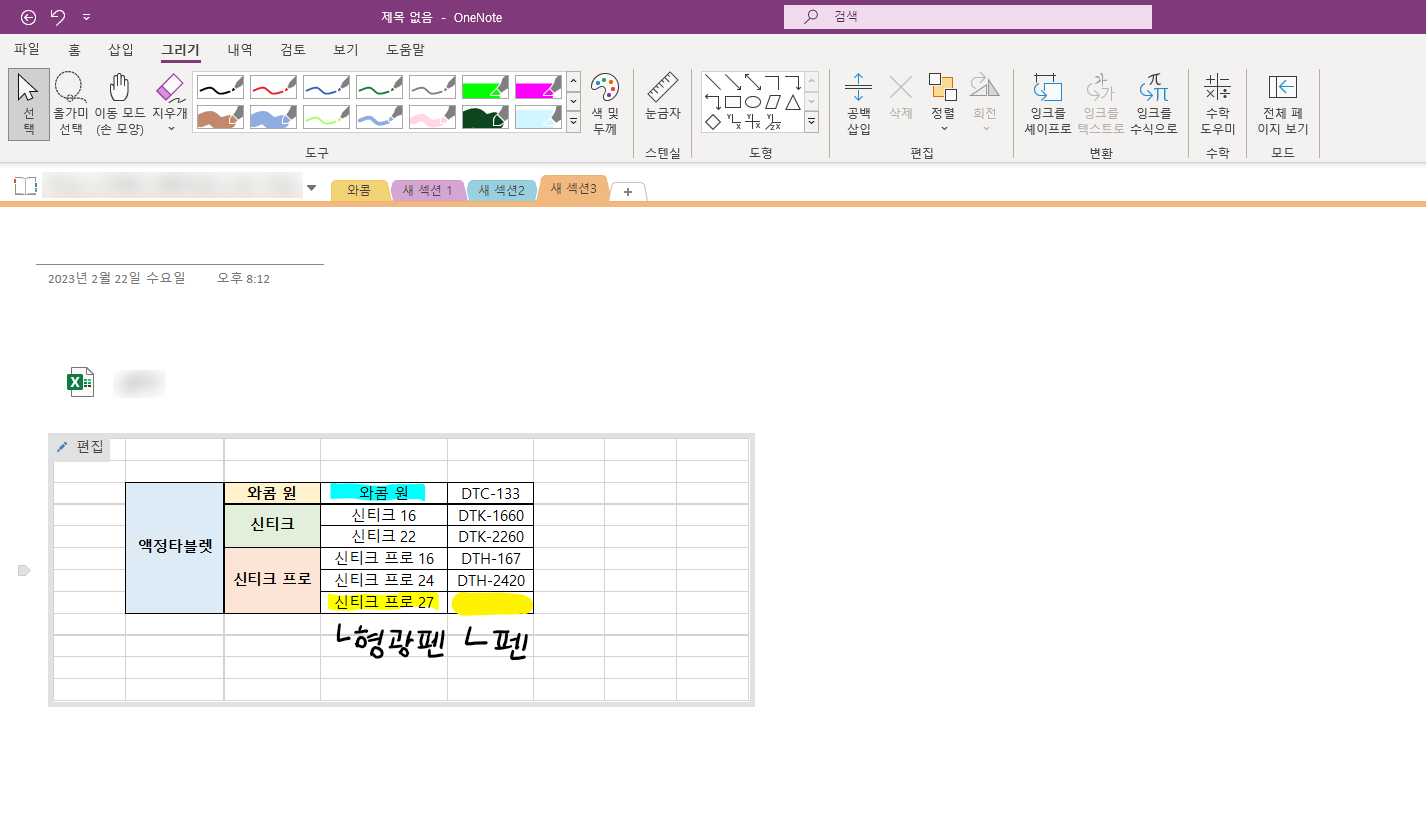The height and width of the screenshot is (835, 1426).
Task: Convert ink with 잉크를 수식으로
Action: (x=1153, y=104)
